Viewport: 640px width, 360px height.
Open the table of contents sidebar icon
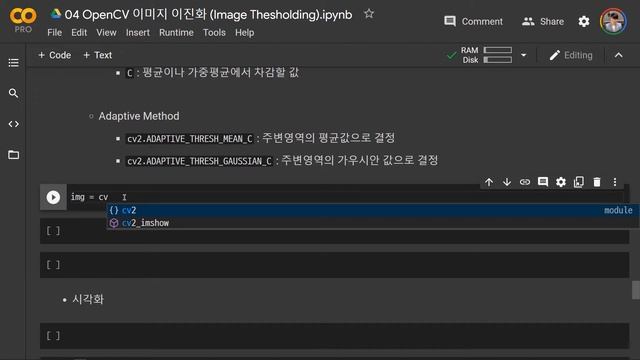(x=13, y=62)
